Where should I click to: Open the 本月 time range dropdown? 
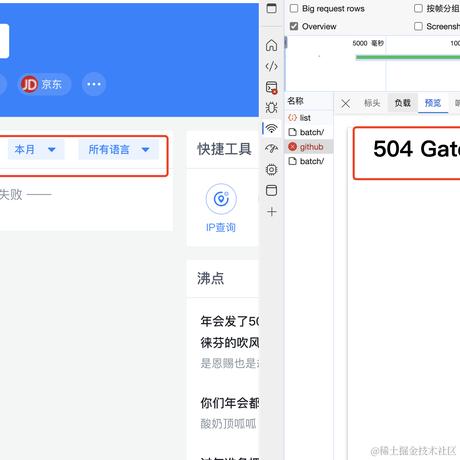click(36, 149)
